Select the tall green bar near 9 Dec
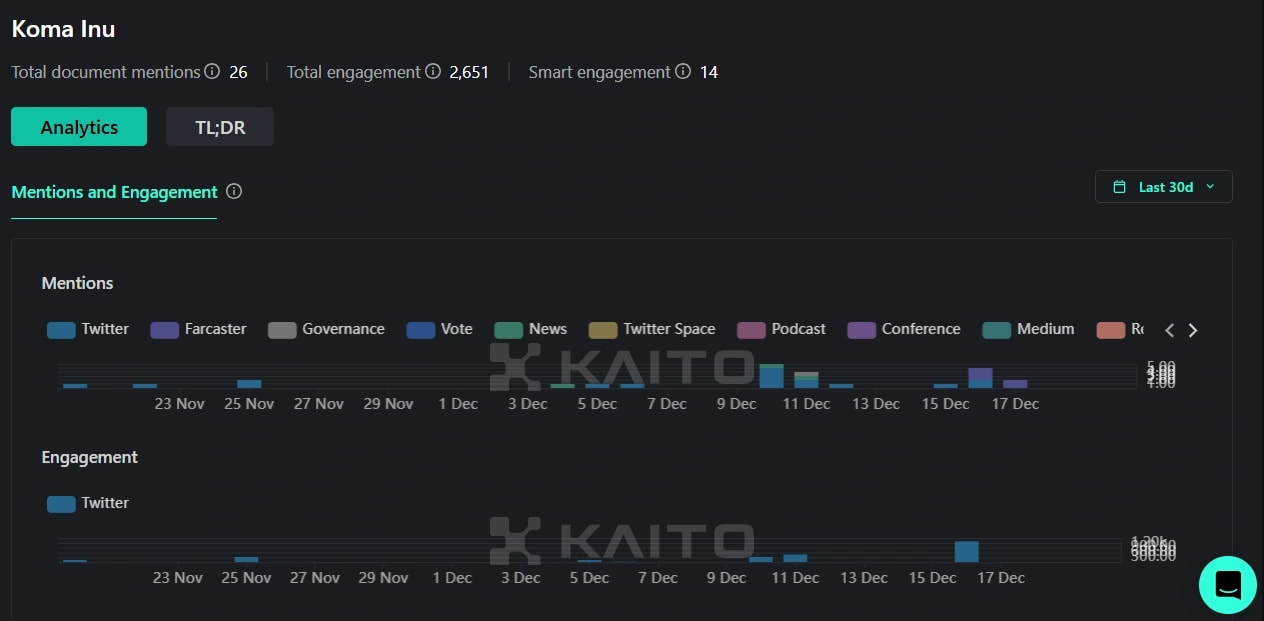Screen dimensions: 1264x621 point(771,377)
